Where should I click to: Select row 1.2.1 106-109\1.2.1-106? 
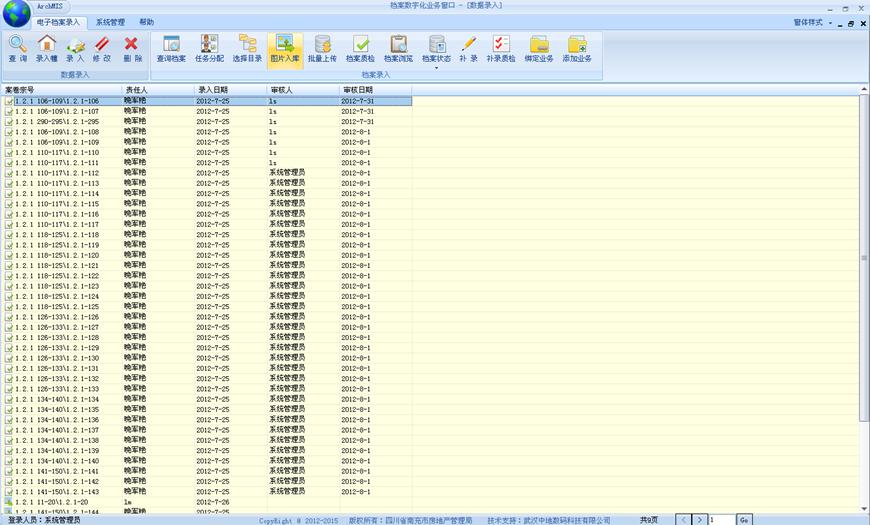(x=208, y=101)
